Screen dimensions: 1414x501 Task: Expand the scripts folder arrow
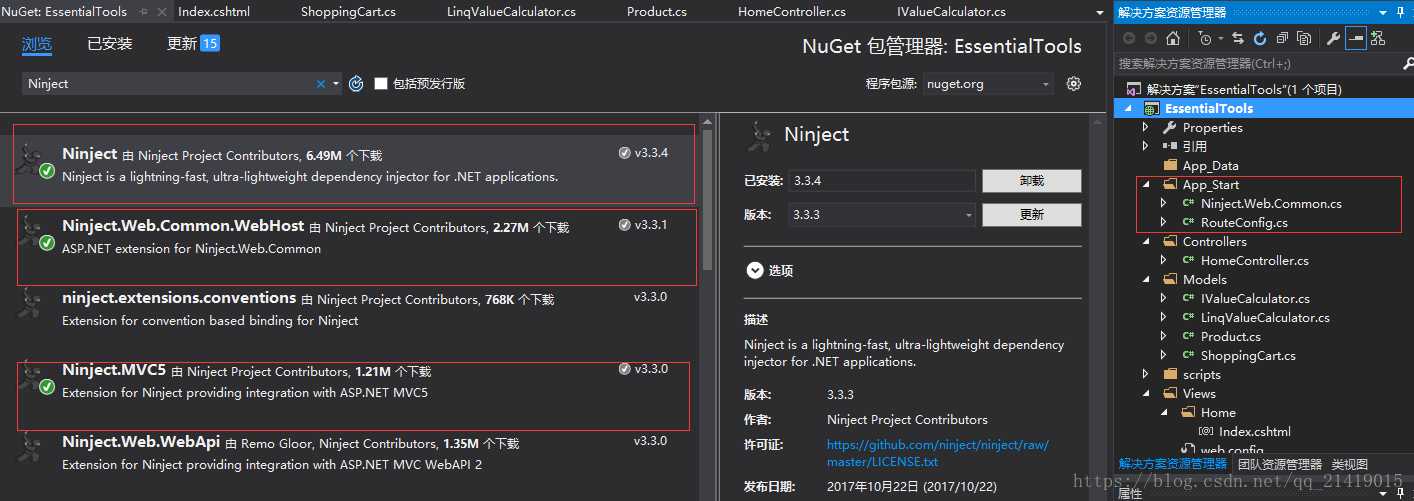click(1147, 374)
